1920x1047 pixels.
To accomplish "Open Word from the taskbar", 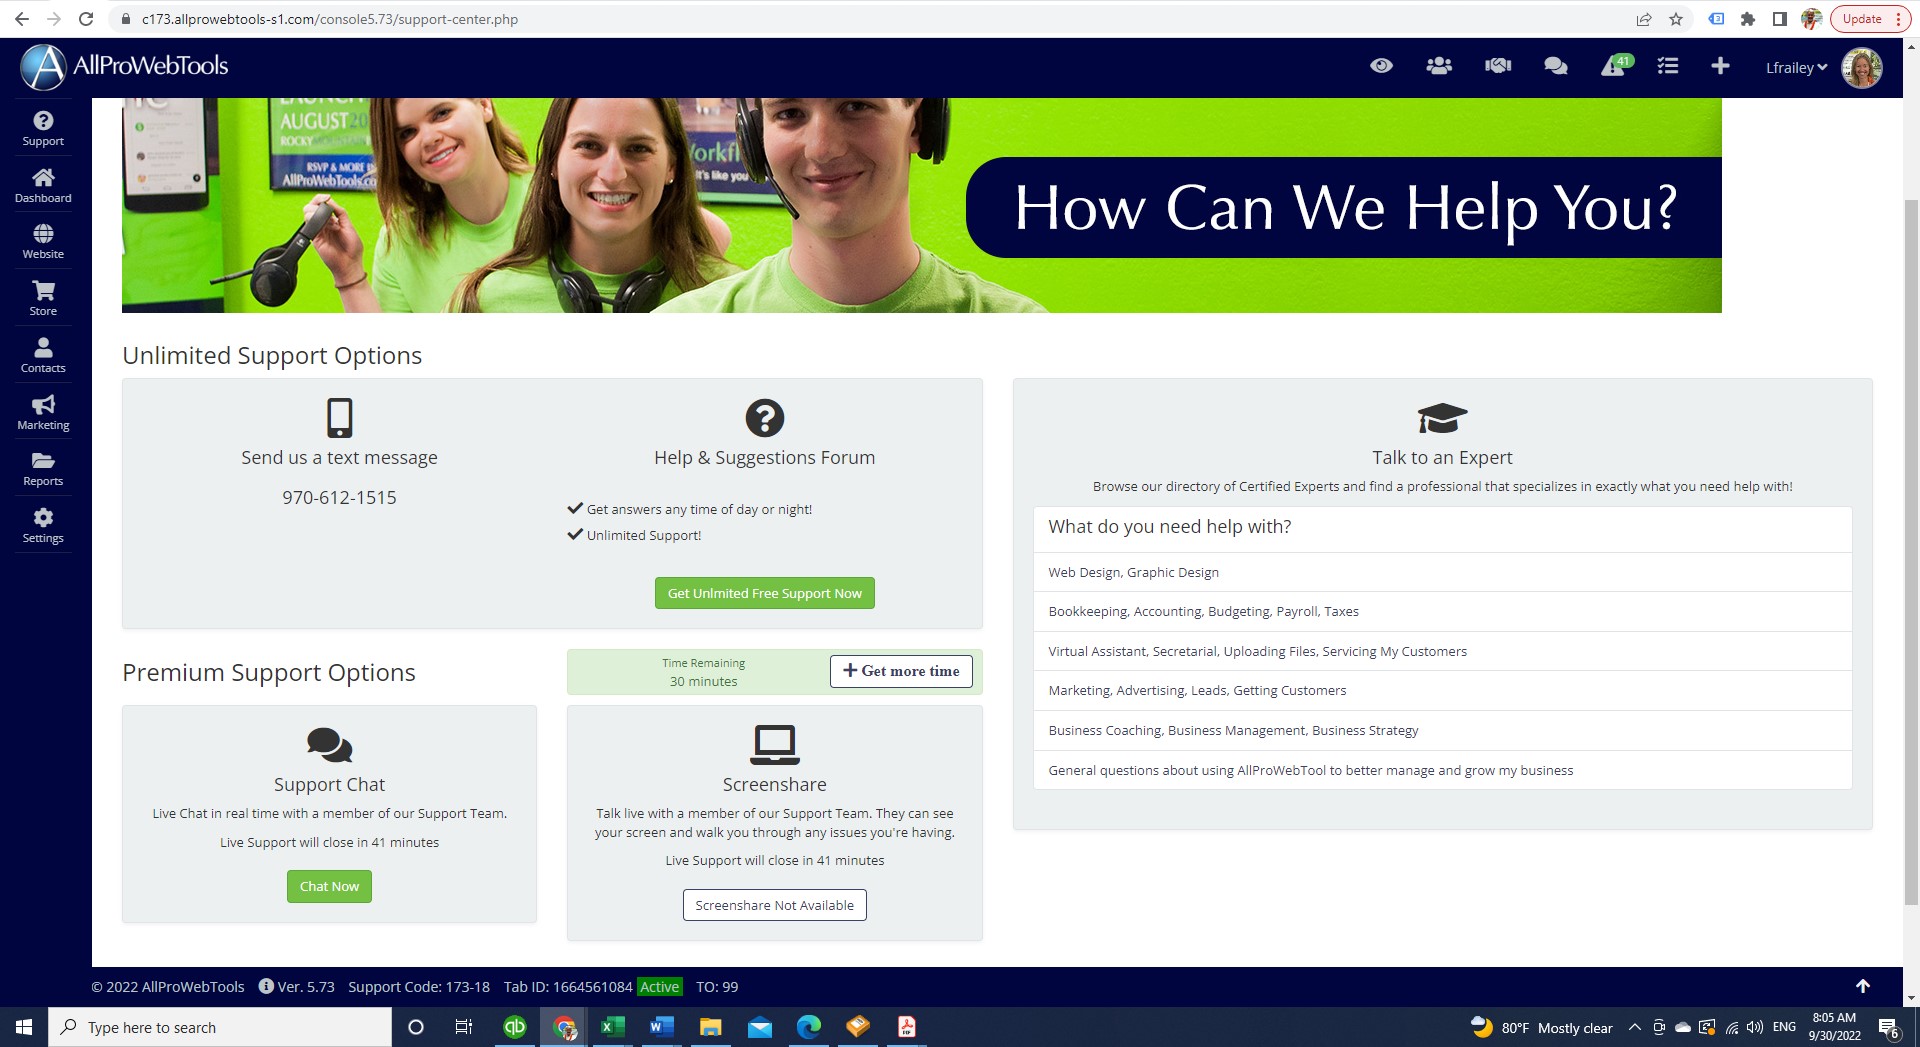I will tap(661, 1027).
